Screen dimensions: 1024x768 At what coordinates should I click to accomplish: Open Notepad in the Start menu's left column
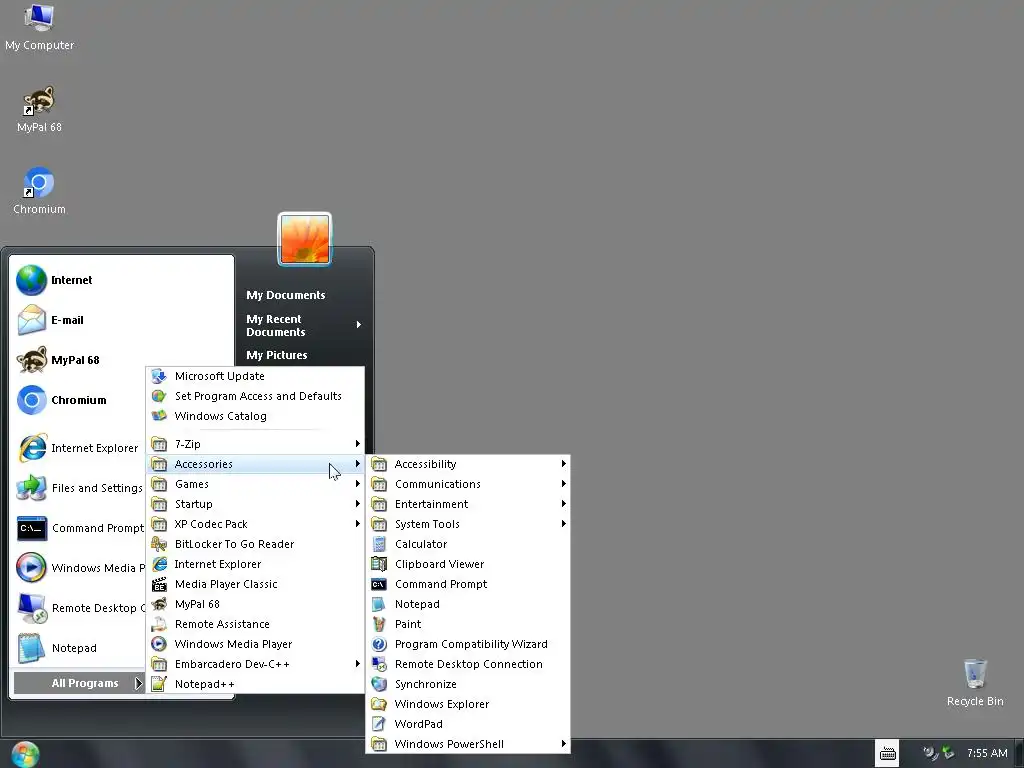coord(80,648)
